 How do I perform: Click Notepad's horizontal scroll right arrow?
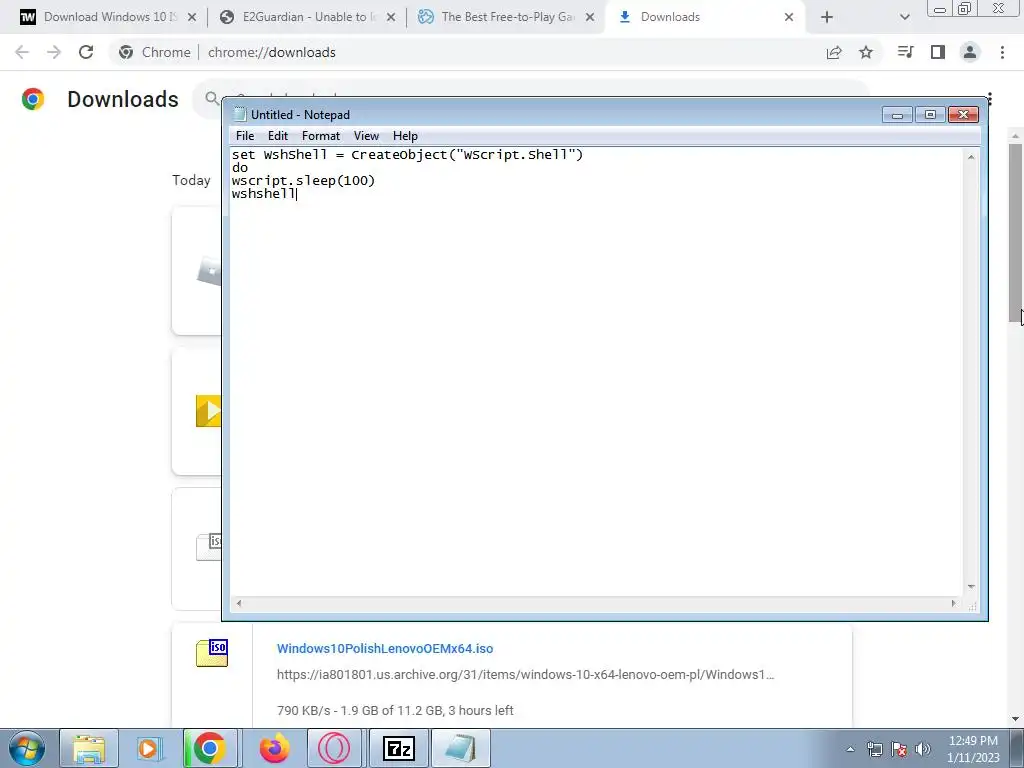[x=953, y=603]
